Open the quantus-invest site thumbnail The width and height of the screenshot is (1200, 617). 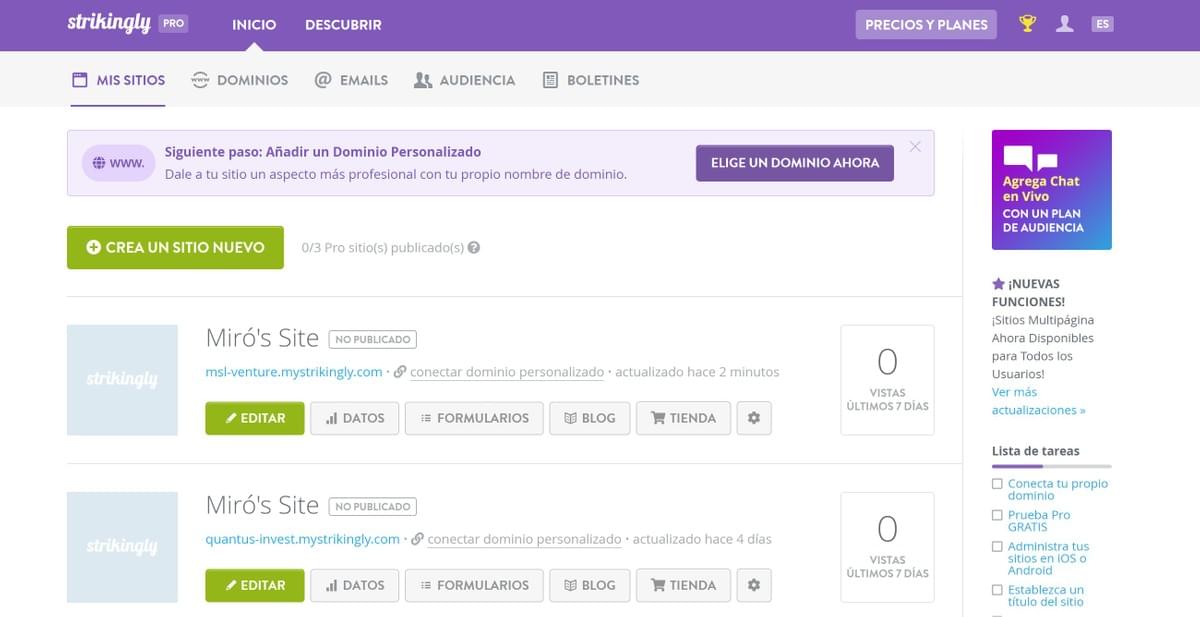pos(122,547)
